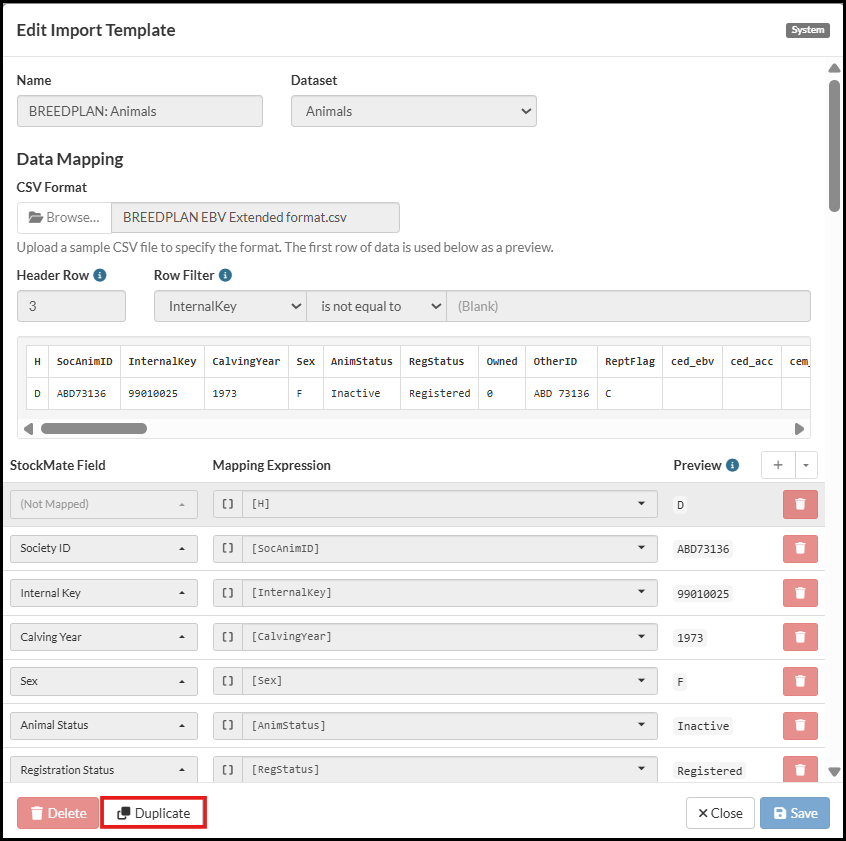This screenshot has height=841, width=846.
Task: Open the add-mapping options dropdown arrow
Action: click(x=805, y=465)
